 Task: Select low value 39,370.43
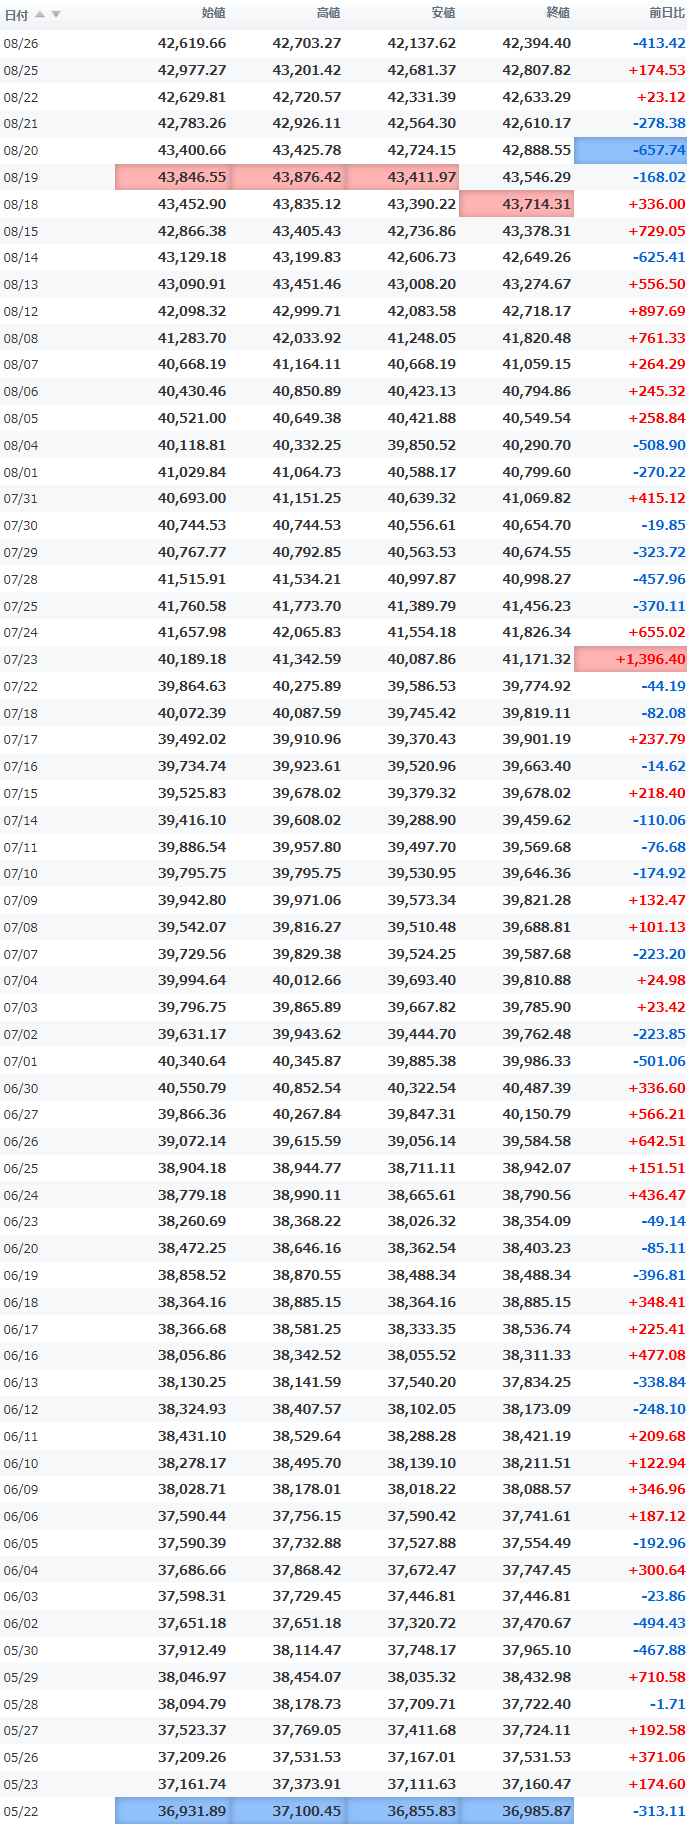click(422, 740)
